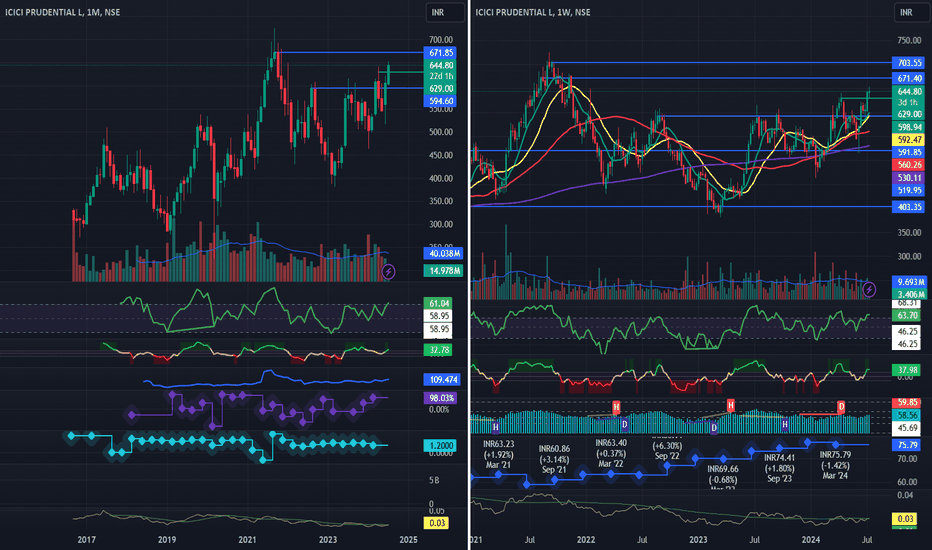
Task: Select the 671.40 horizontal line label
Action: [909, 78]
